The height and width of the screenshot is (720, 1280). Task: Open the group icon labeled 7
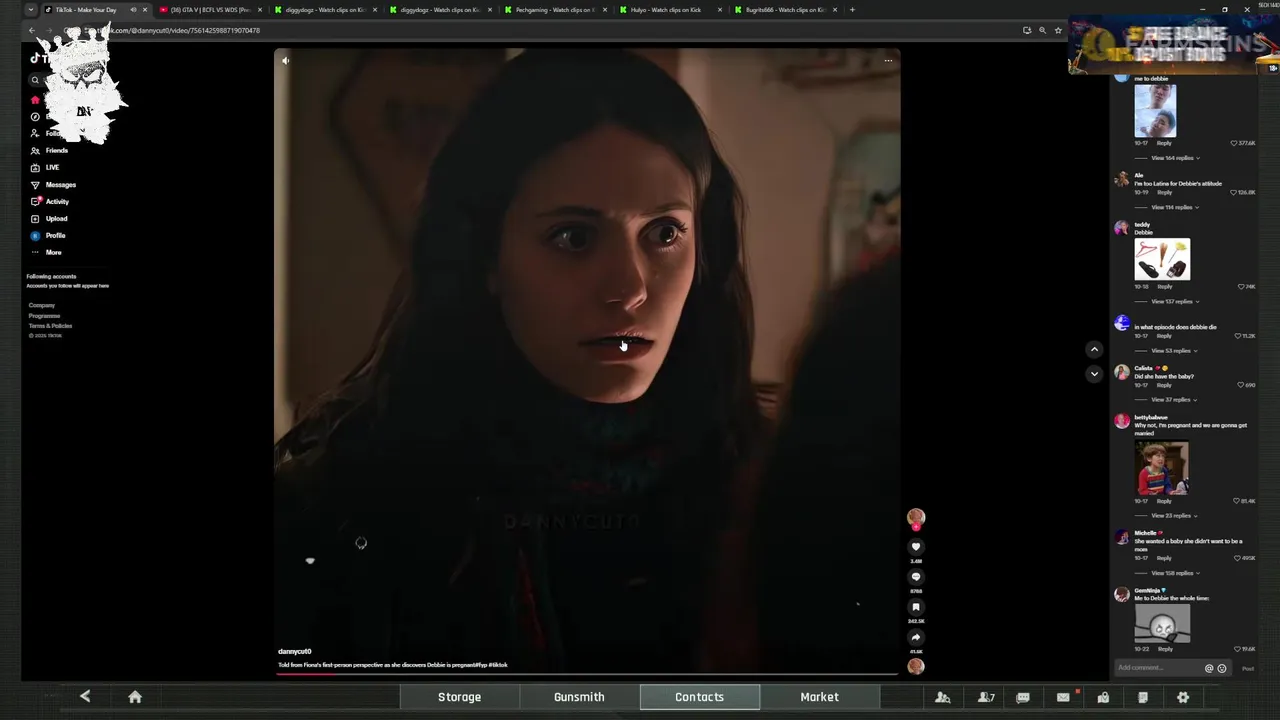coord(986,697)
